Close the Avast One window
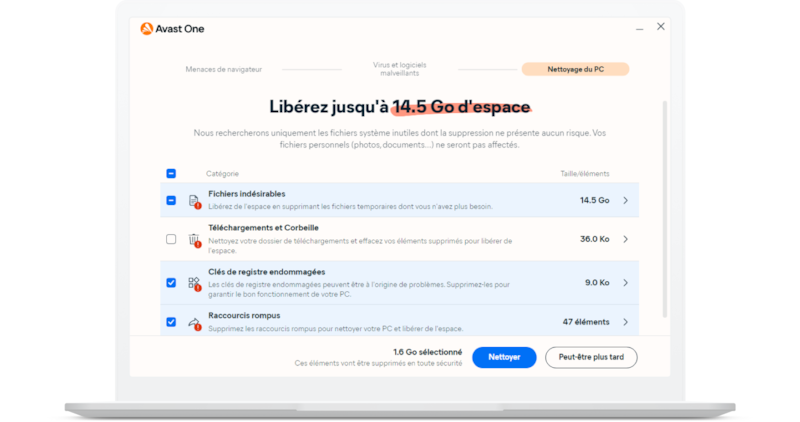 click(660, 27)
